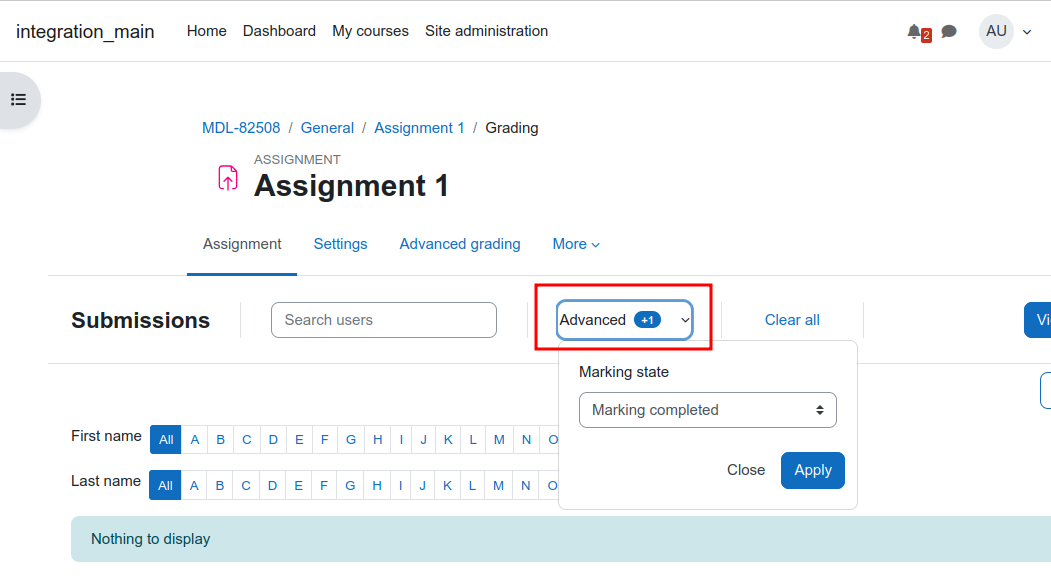This screenshot has width=1051, height=587.
Task: Open the Dashboard page
Action: click(279, 31)
